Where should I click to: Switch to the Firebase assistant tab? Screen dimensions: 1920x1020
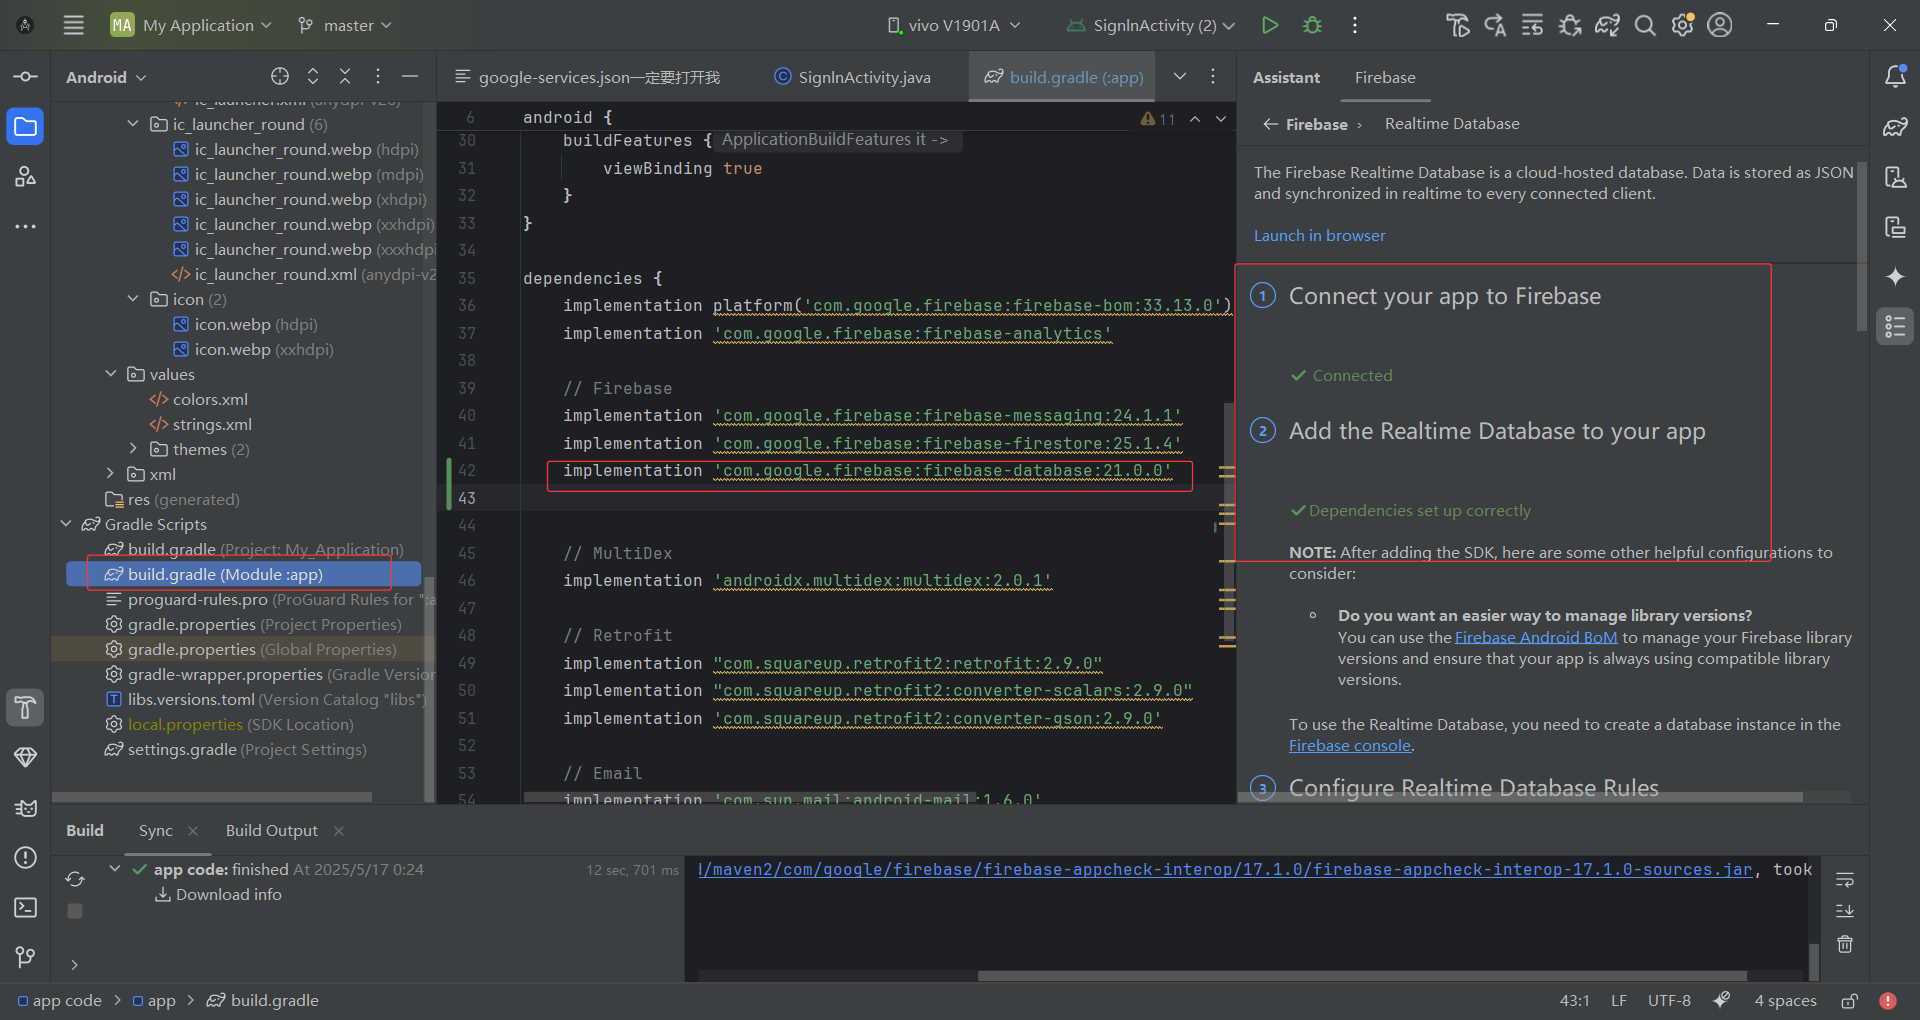(x=1385, y=77)
